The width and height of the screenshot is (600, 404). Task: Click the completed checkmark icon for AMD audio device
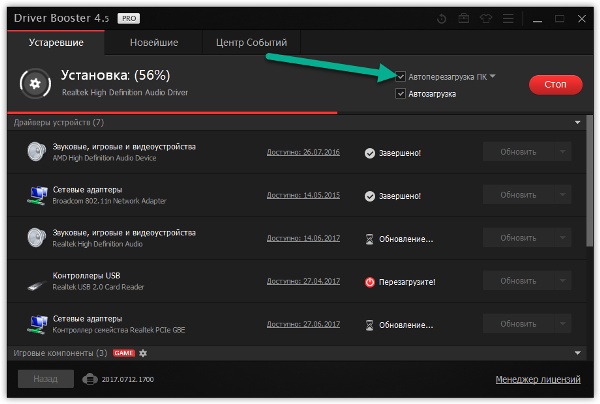coord(370,153)
